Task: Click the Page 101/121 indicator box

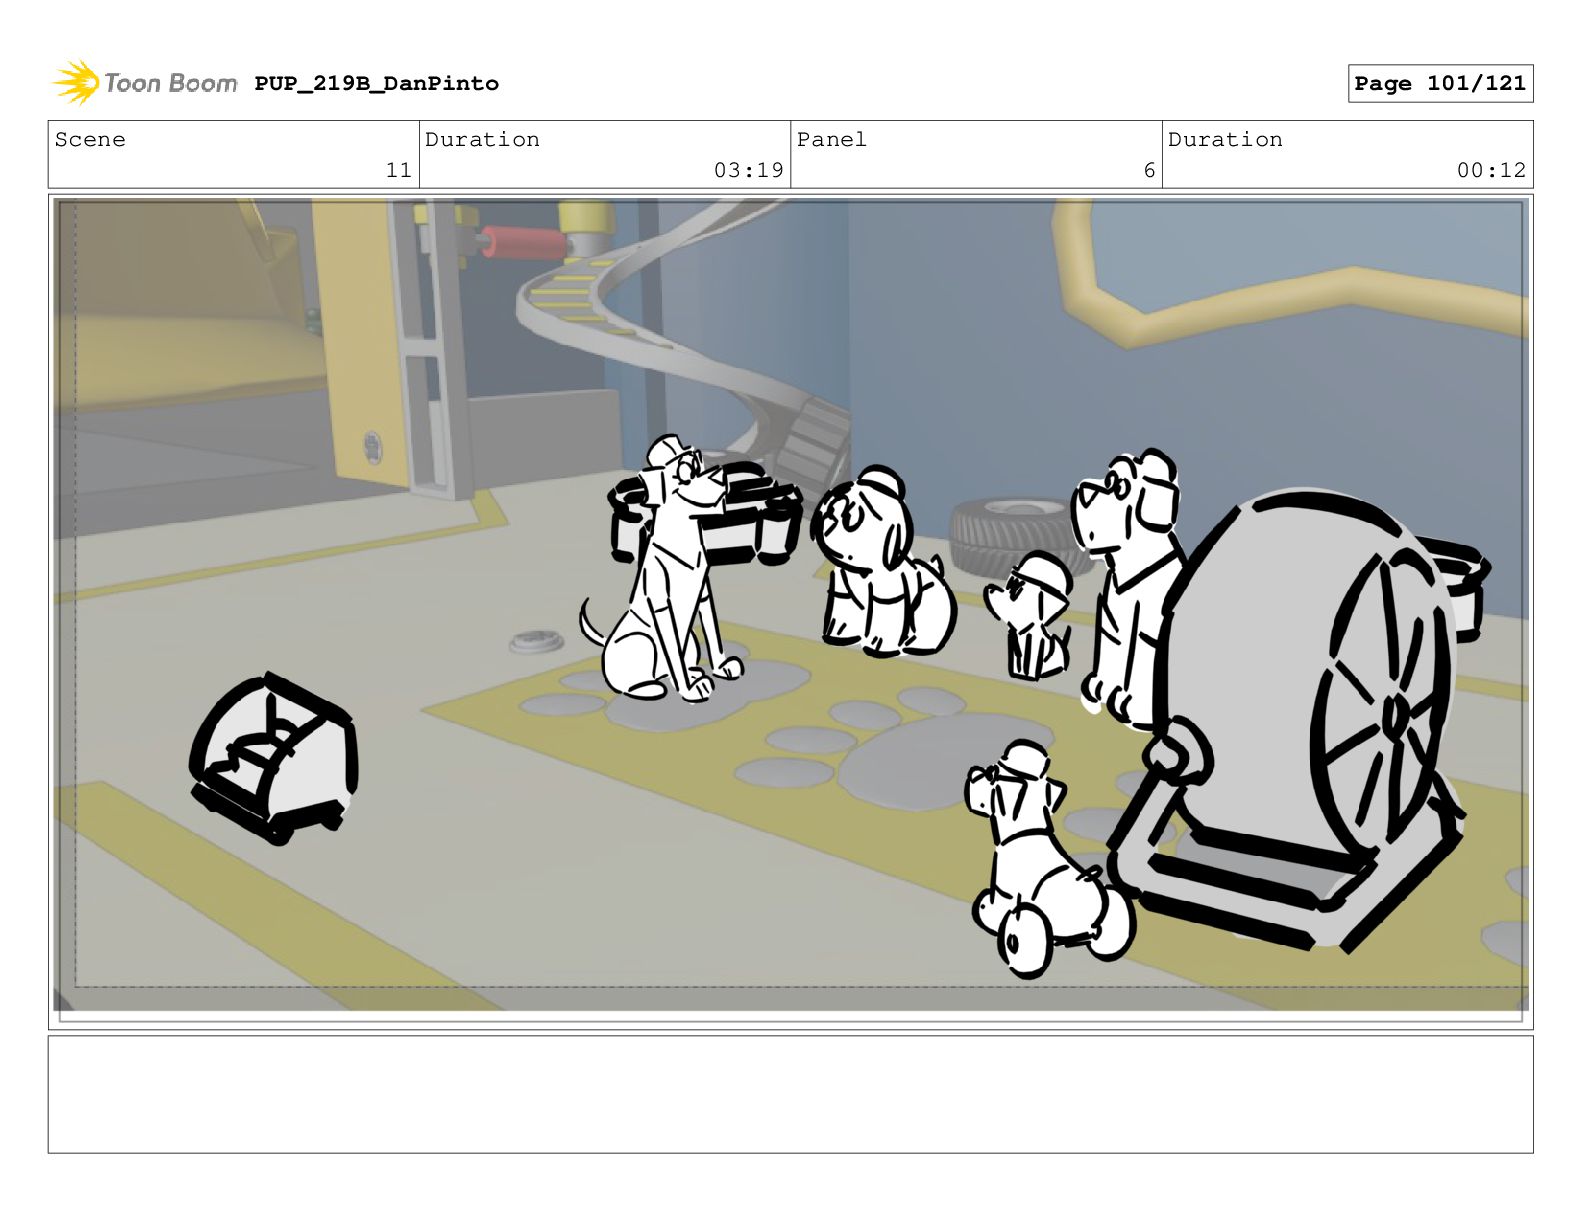Action: click(1440, 83)
